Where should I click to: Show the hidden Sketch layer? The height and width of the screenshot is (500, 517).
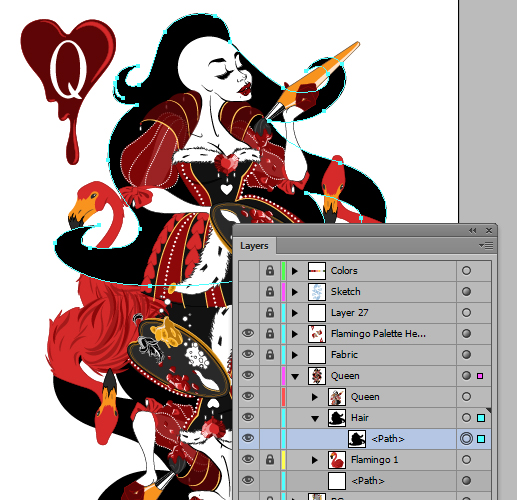[249, 292]
